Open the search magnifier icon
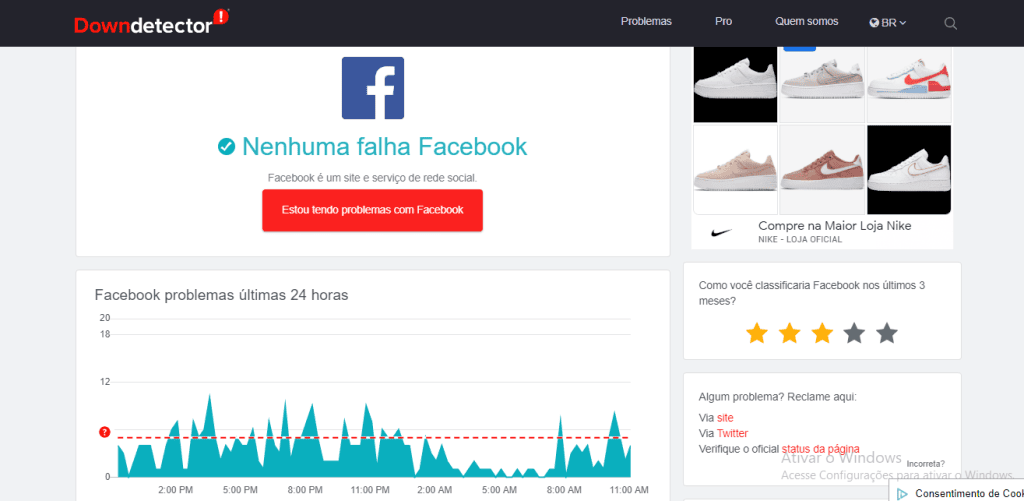Screen dimensions: 1024x501 [x=950, y=24]
